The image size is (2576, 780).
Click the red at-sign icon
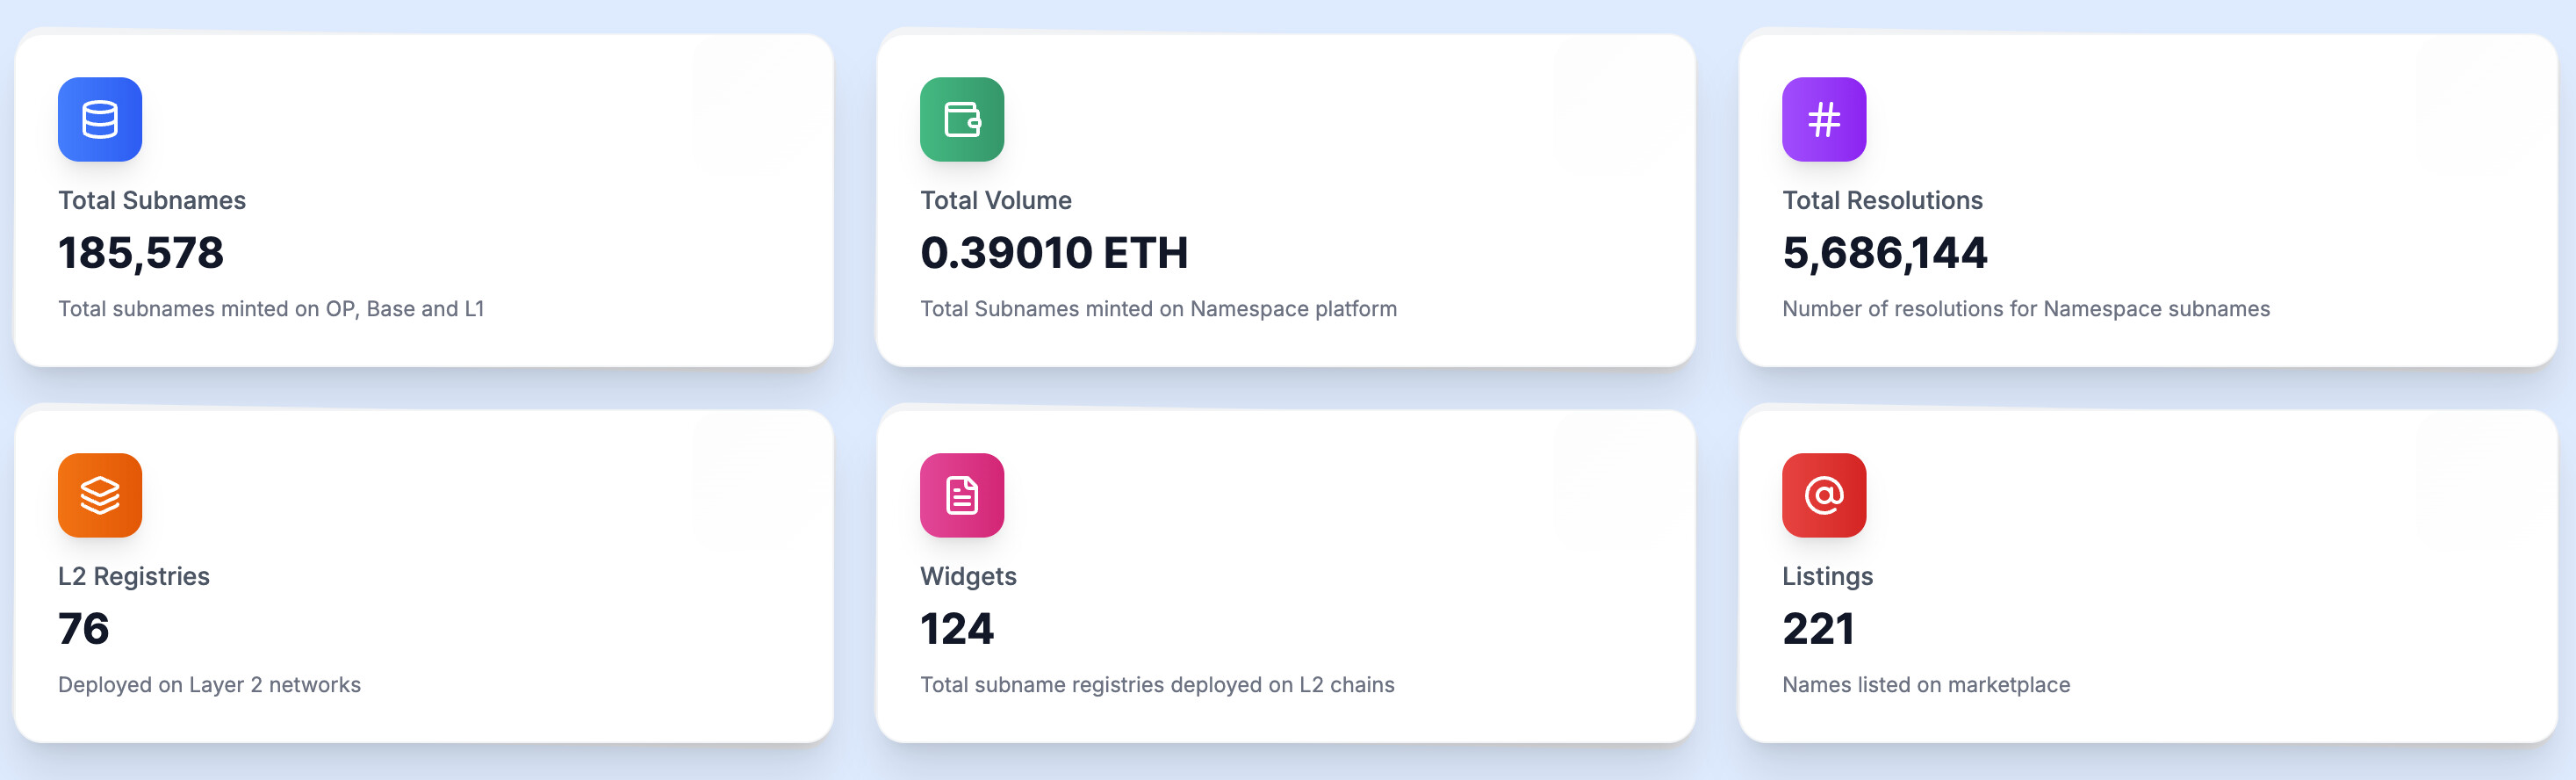pyautogui.click(x=1824, y=496)
